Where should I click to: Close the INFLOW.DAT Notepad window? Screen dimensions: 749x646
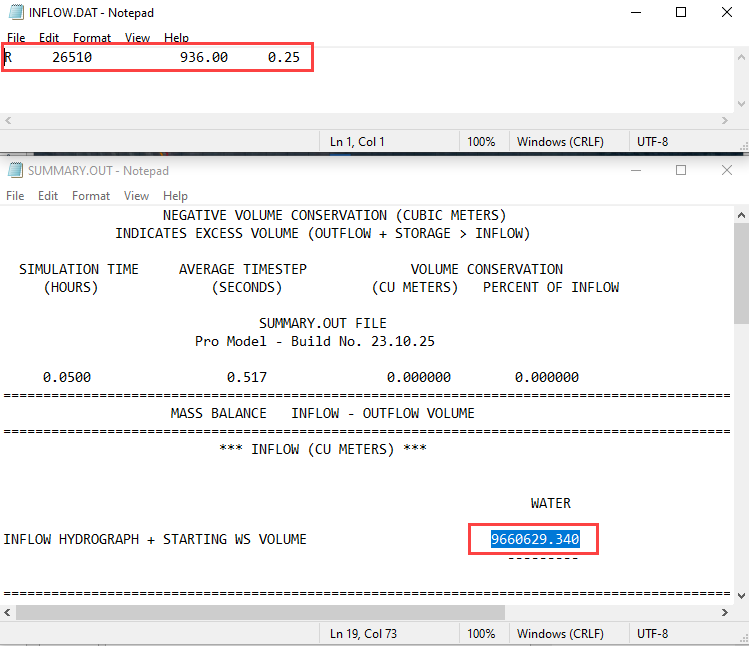[x=726, y=13]
